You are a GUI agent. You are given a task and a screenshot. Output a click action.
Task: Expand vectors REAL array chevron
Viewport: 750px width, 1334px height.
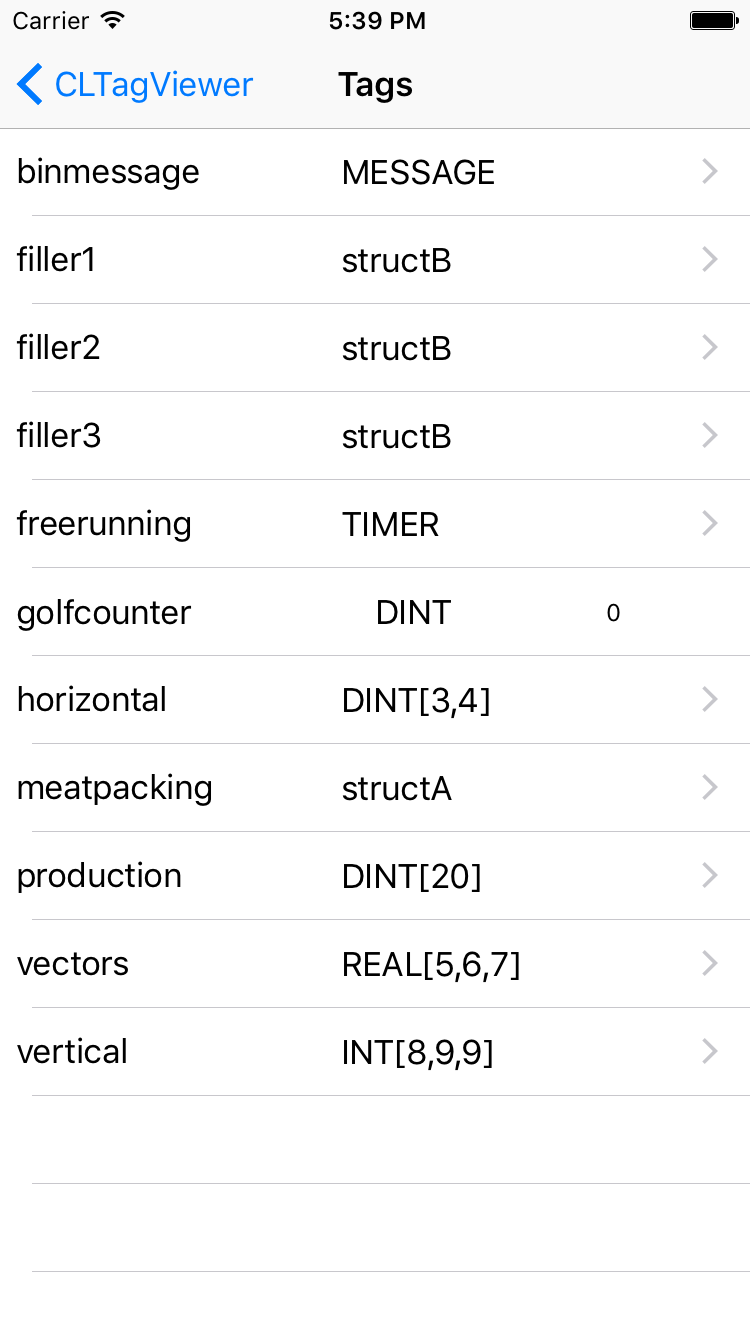coord(710,964)
